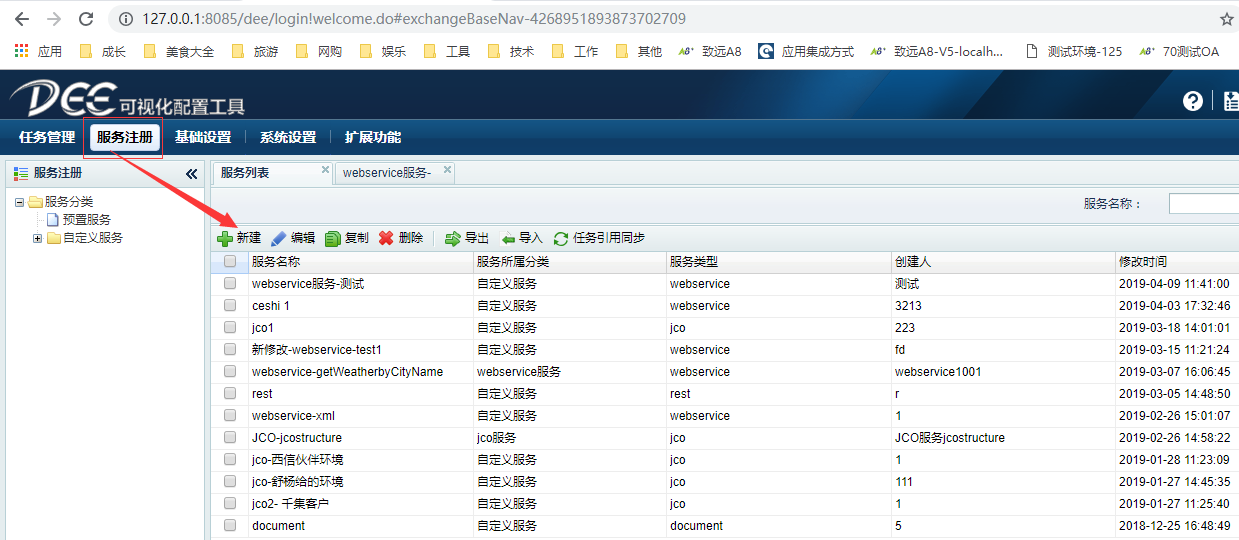Image resolution: width=1239 pixels, height=540 pixels.
Task: Click the Import (导入) arrow icon
Action: pos(508,239)
